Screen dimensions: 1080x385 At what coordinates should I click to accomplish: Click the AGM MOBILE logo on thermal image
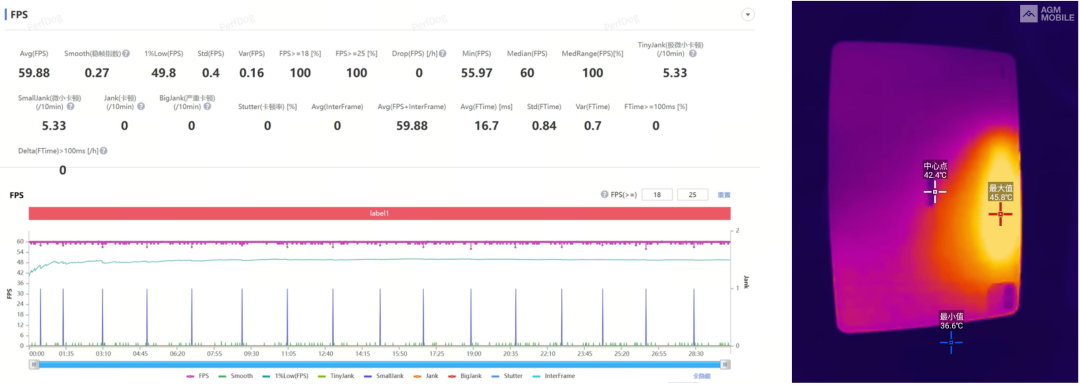coord(1046,14)
